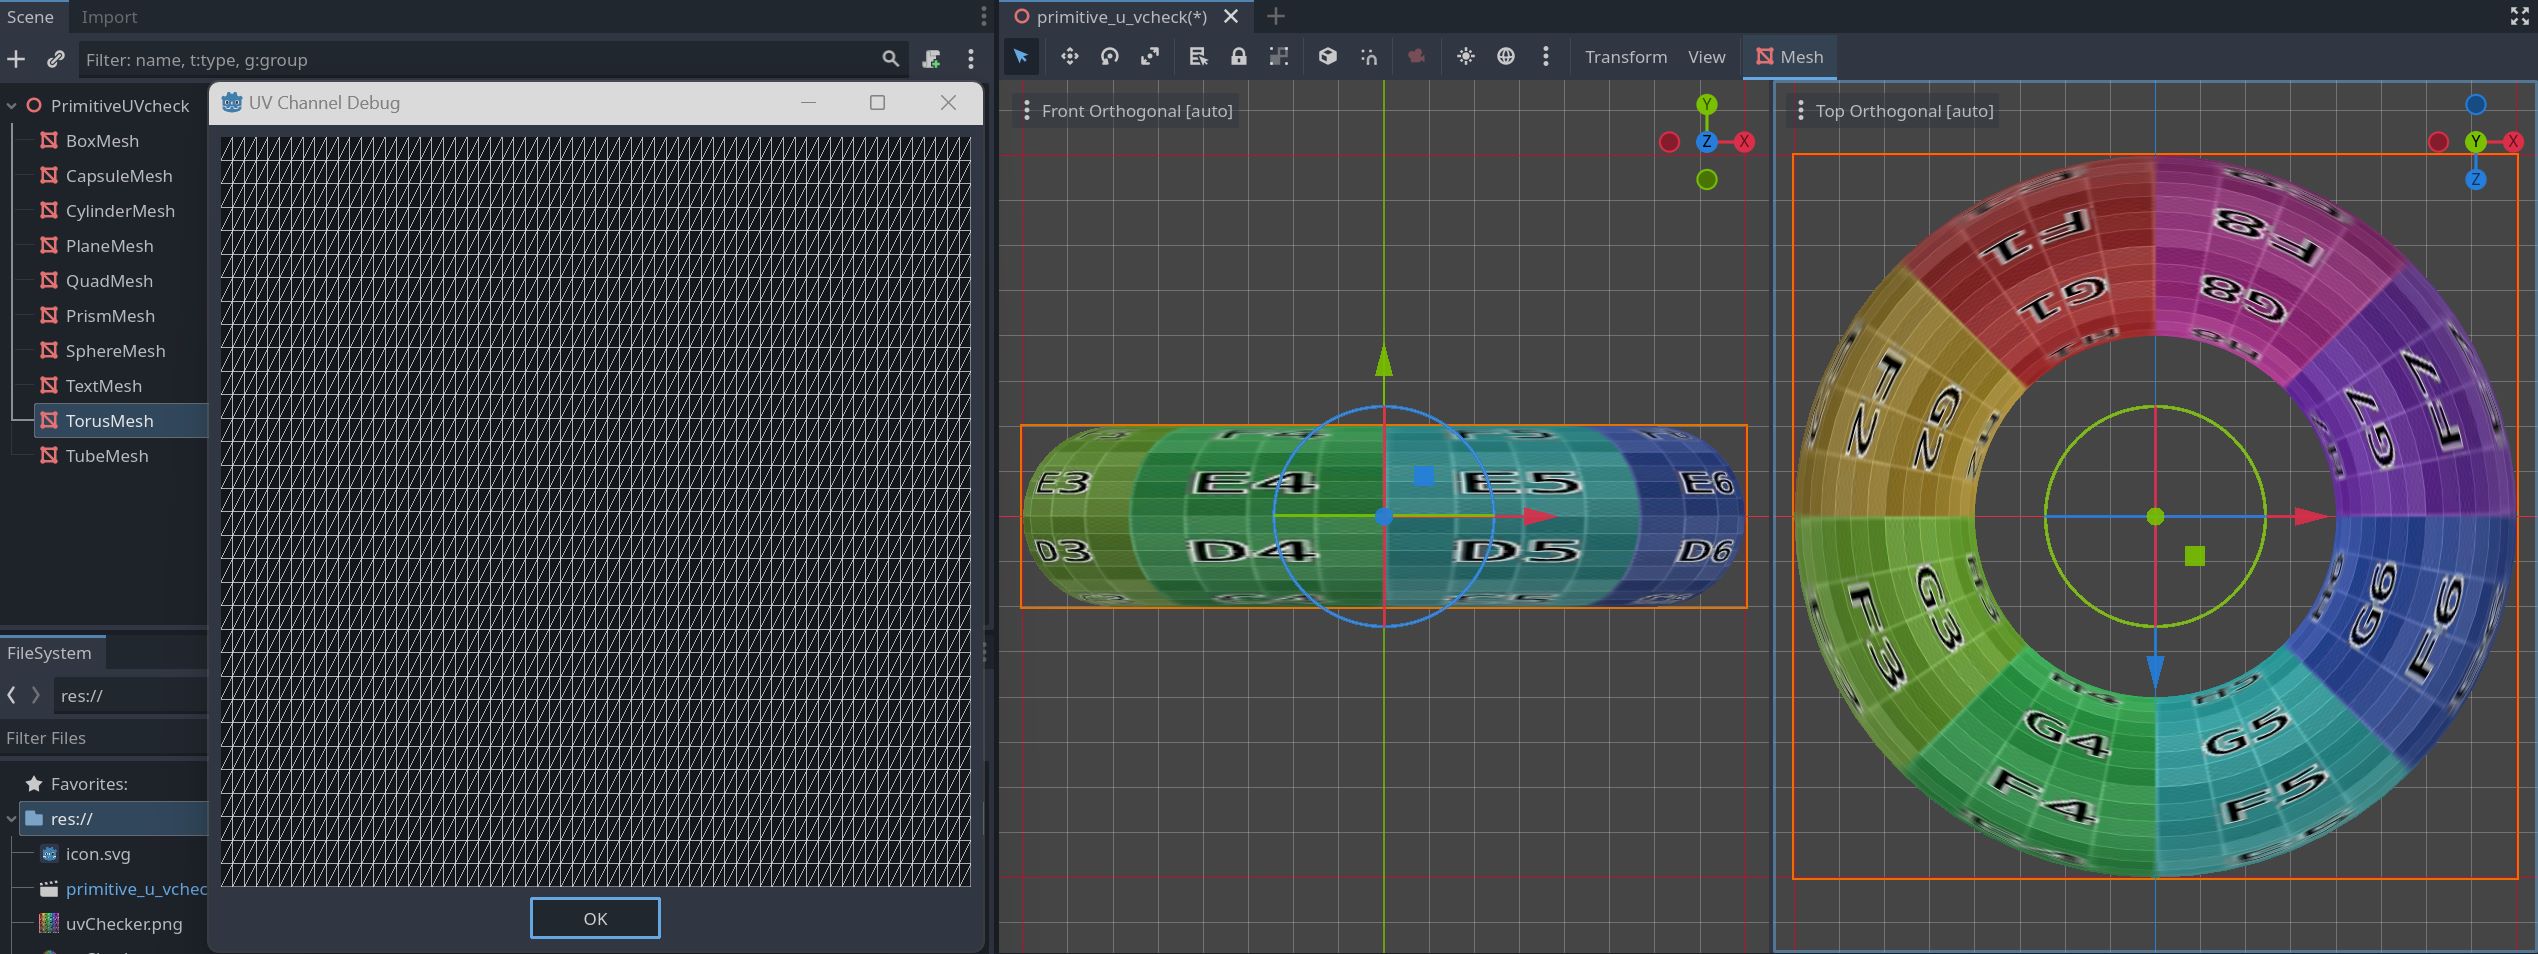Screen dimensions: 2538x954
Task: Click the Mesh button in the viewport toolbar
Action: click(1789, 57)
